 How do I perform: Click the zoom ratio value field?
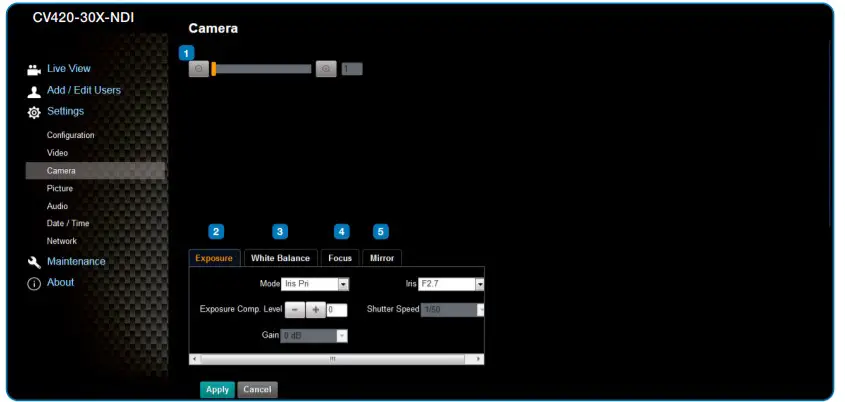(352, 69)
